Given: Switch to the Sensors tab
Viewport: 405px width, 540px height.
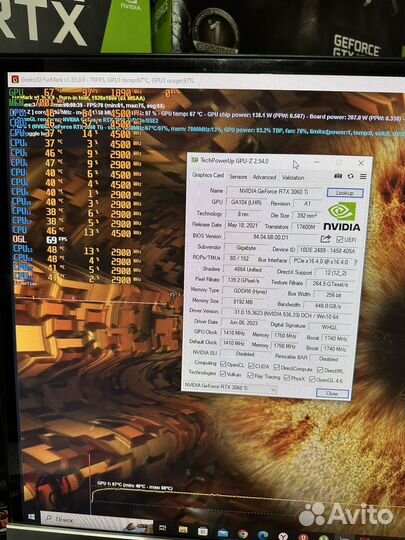Looking at the screenshot, I should point(238,176).
